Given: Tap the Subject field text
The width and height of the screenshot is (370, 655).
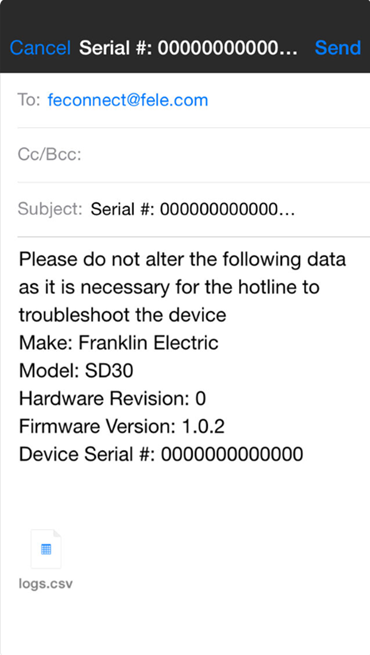Looking at the screenshot, I should click(x=193, y=209).
